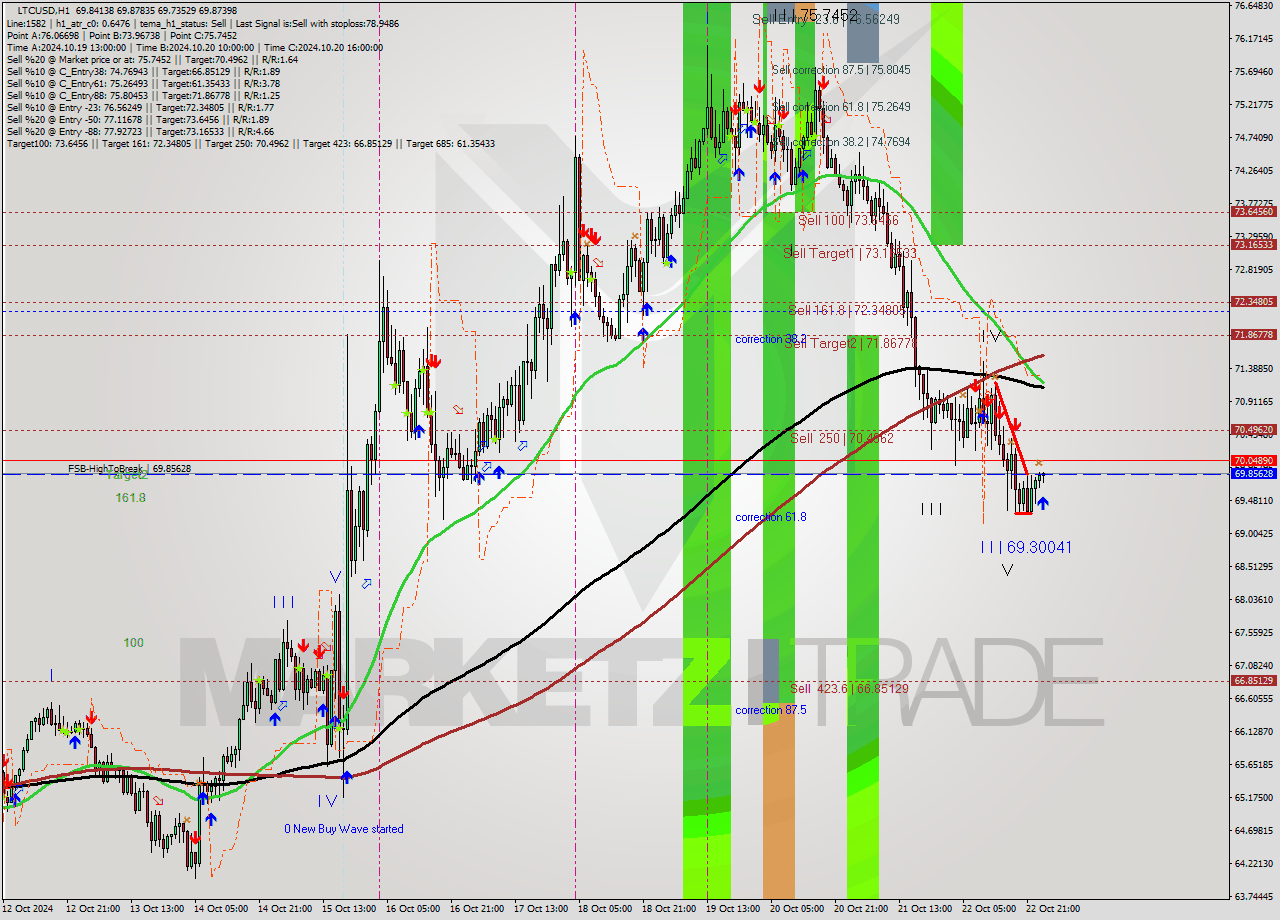Image resolution: width=1280 pixels, height=920 pixels.
Task: Select the 'correction 87.5' chart label
Action: [771, 710]
